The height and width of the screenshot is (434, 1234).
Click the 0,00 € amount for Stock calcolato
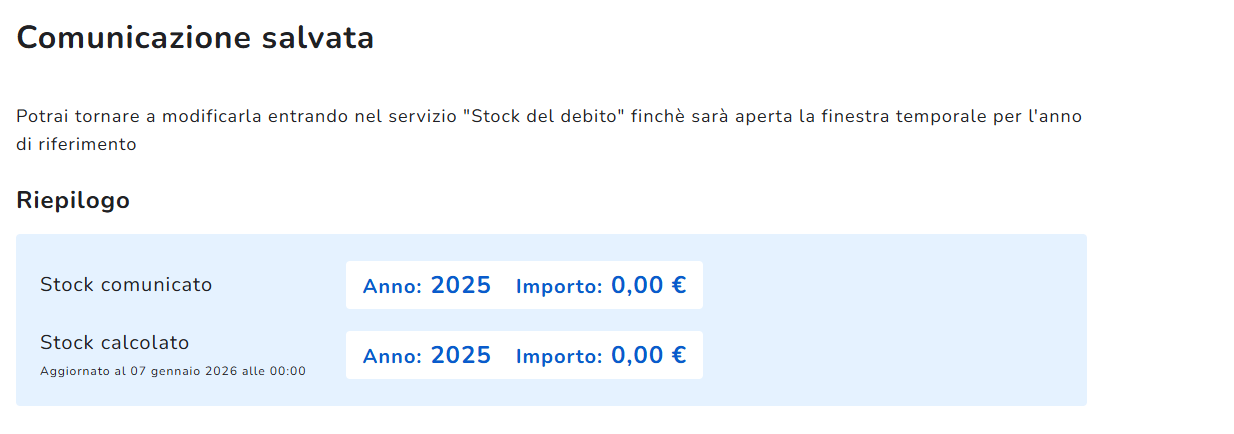click(x=648, y=356)
